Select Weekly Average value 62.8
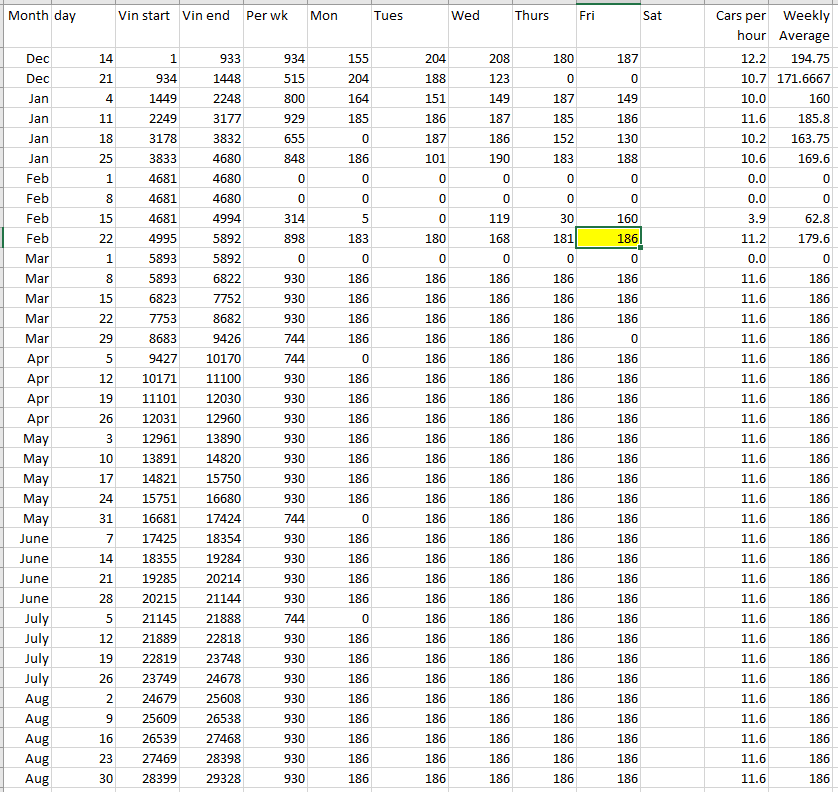Image resolution: width=838 pixels, height=792 pixels. coord(805,219)
